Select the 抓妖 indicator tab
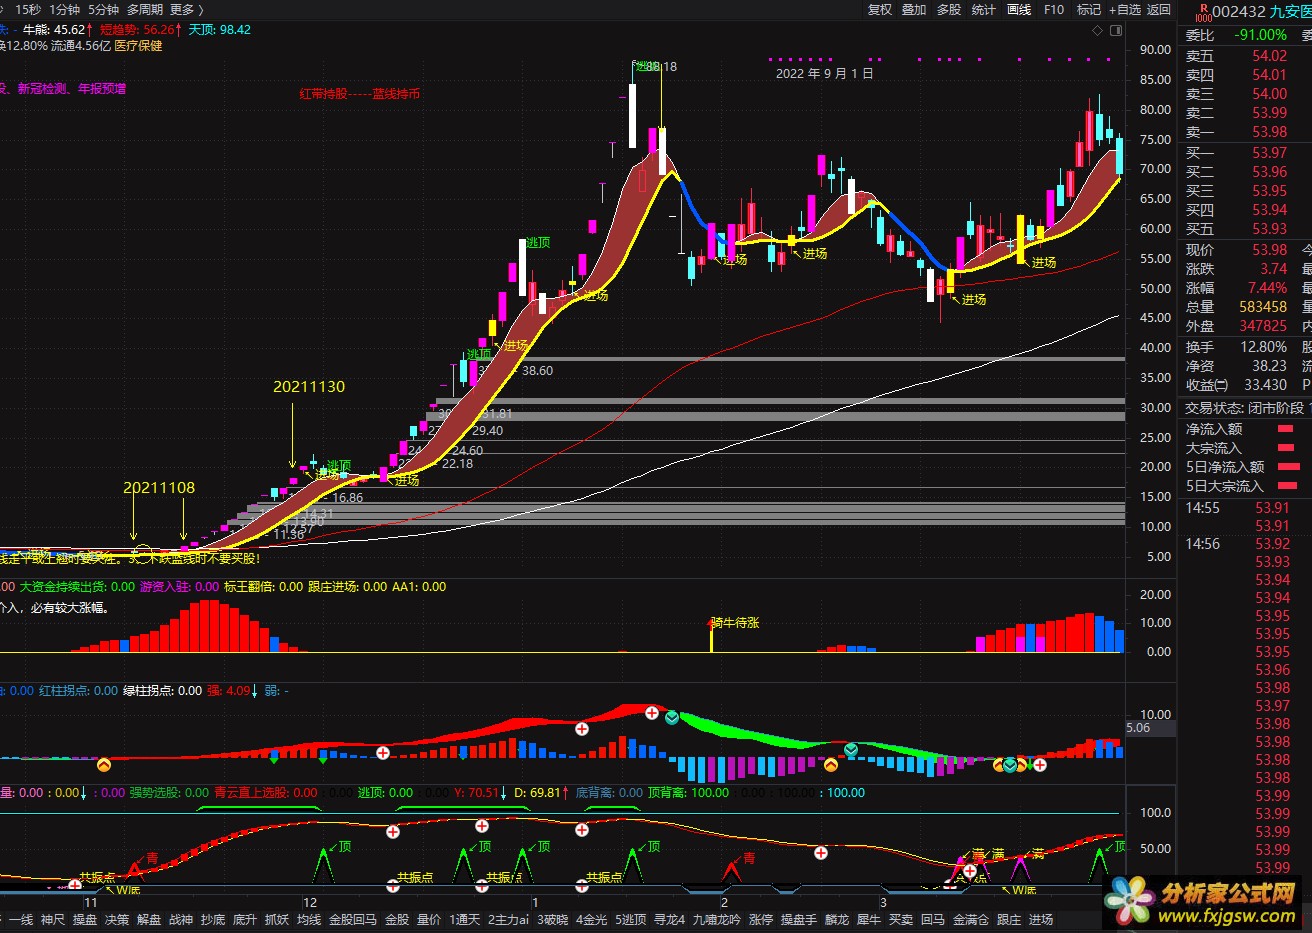1312x933 pixels. click(x=277, y=920)
